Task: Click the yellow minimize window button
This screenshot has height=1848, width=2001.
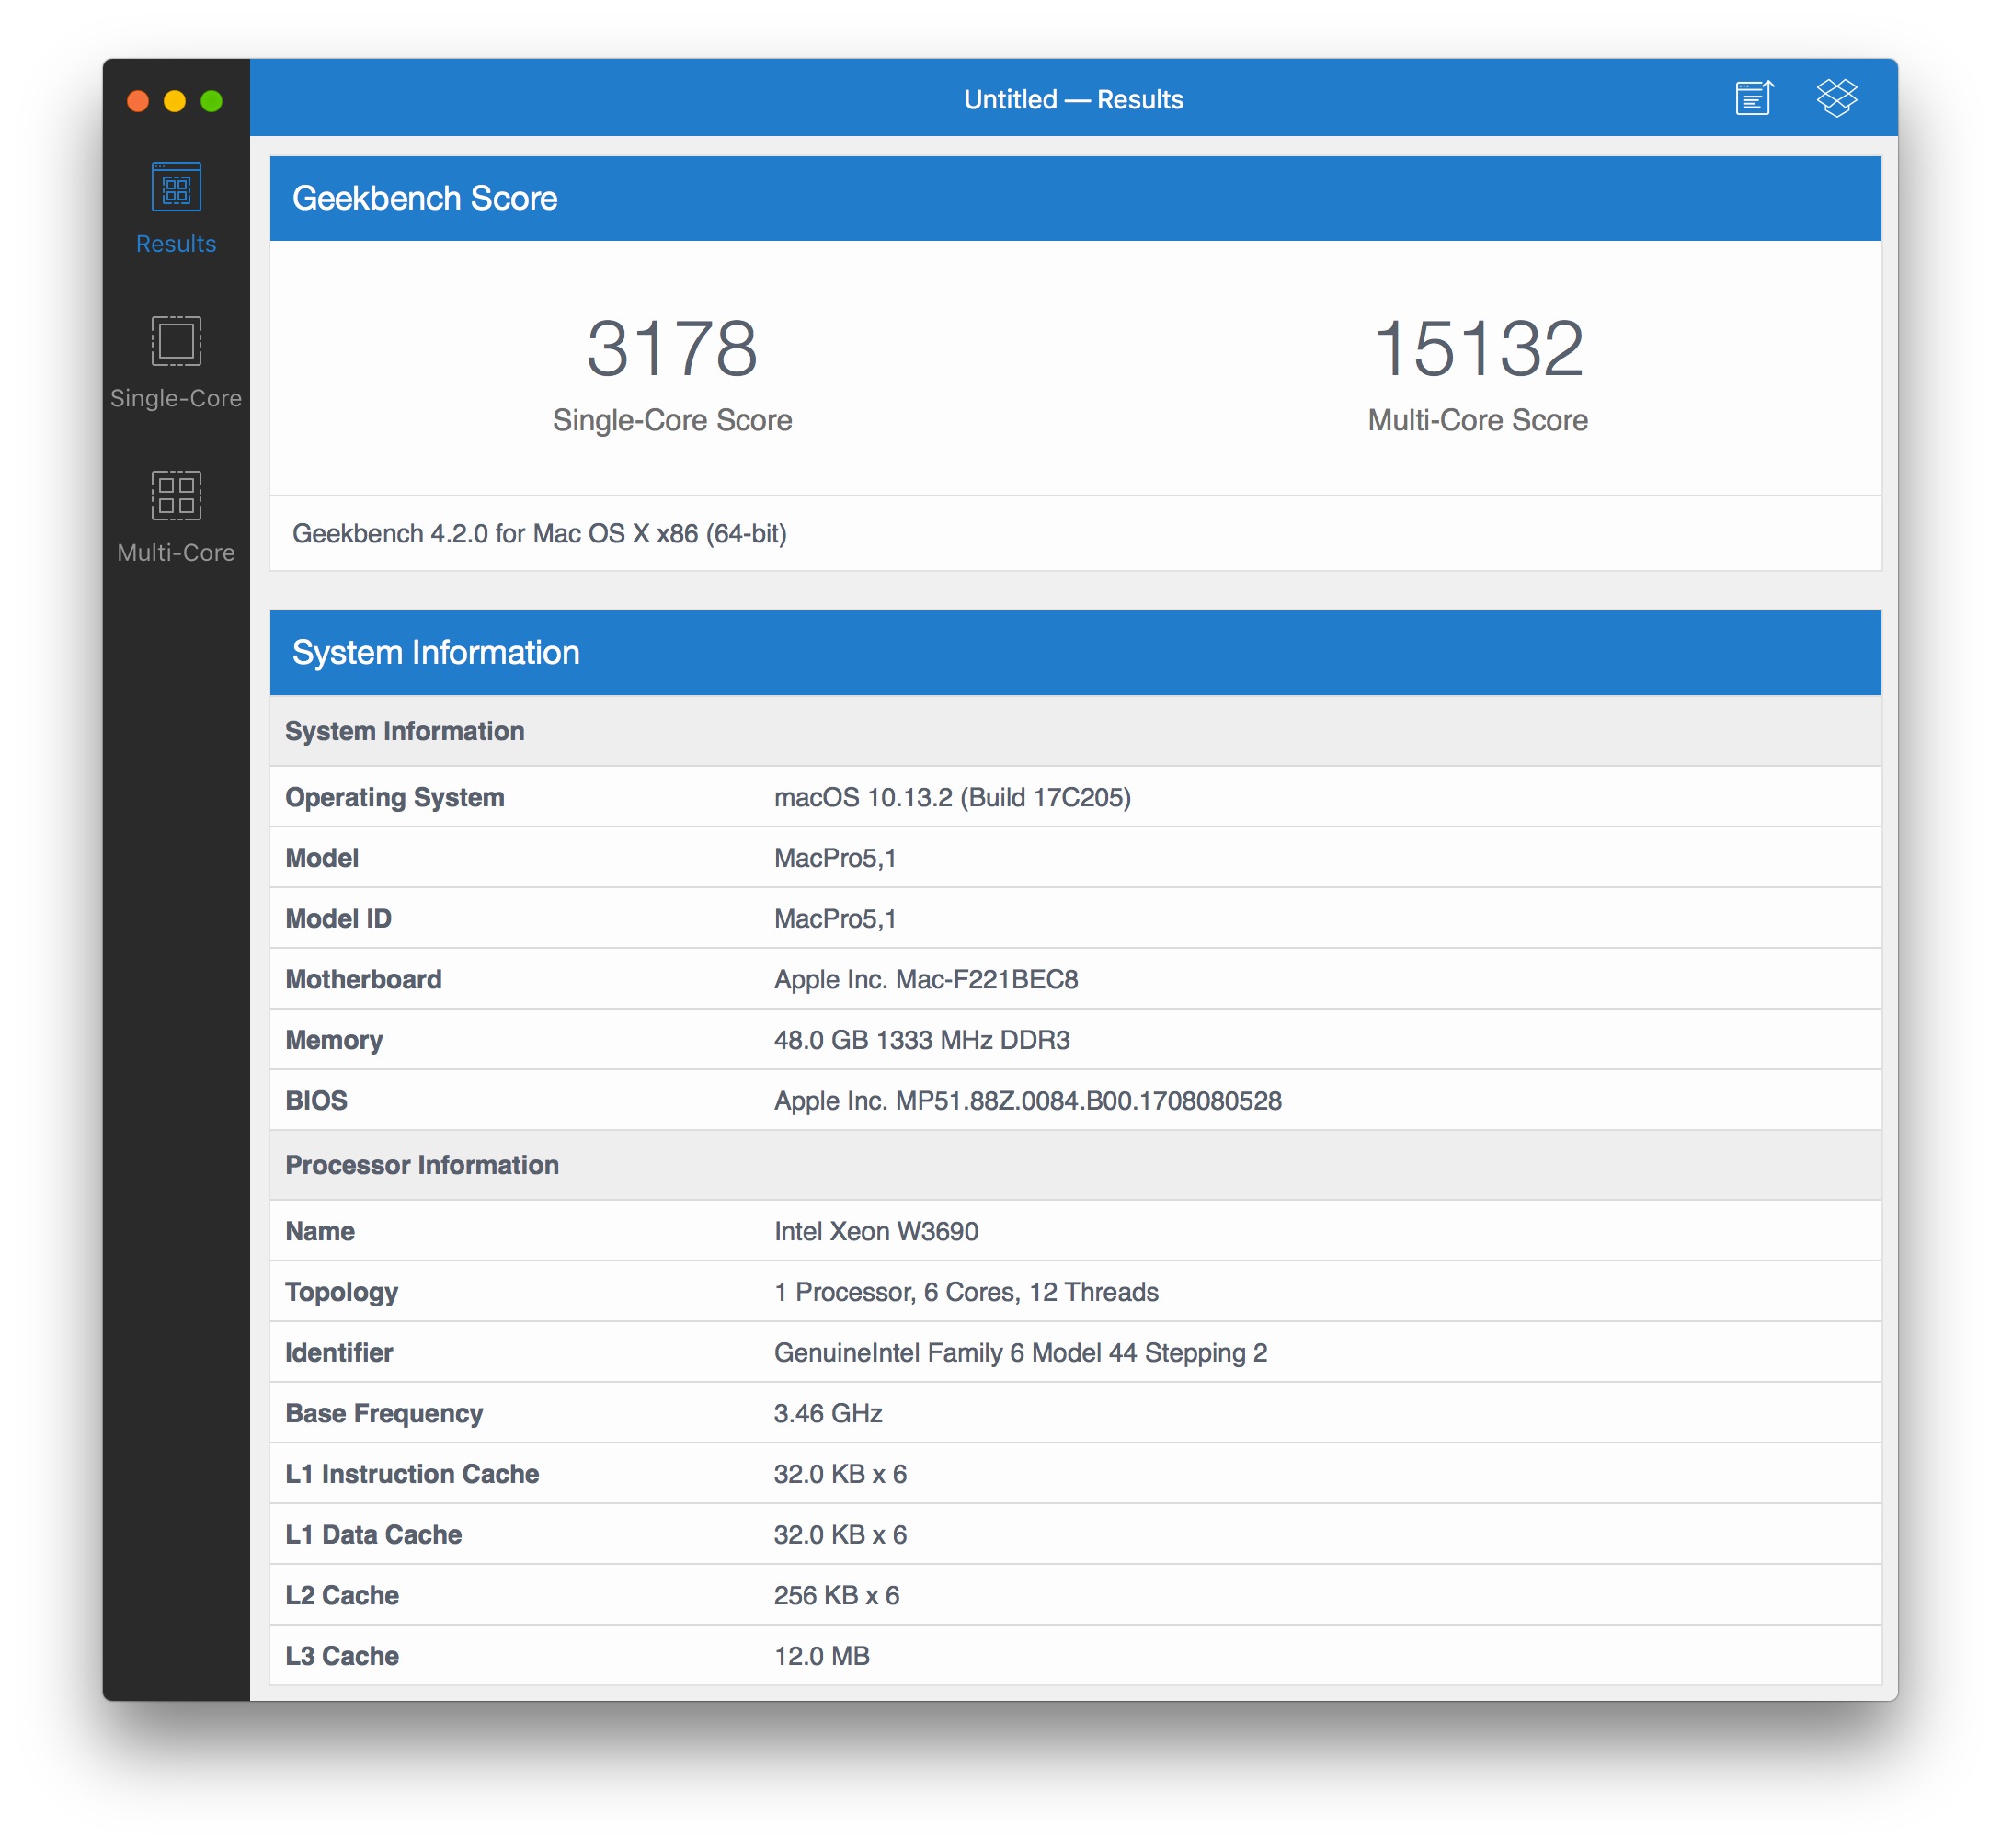Action: point(175,101)
